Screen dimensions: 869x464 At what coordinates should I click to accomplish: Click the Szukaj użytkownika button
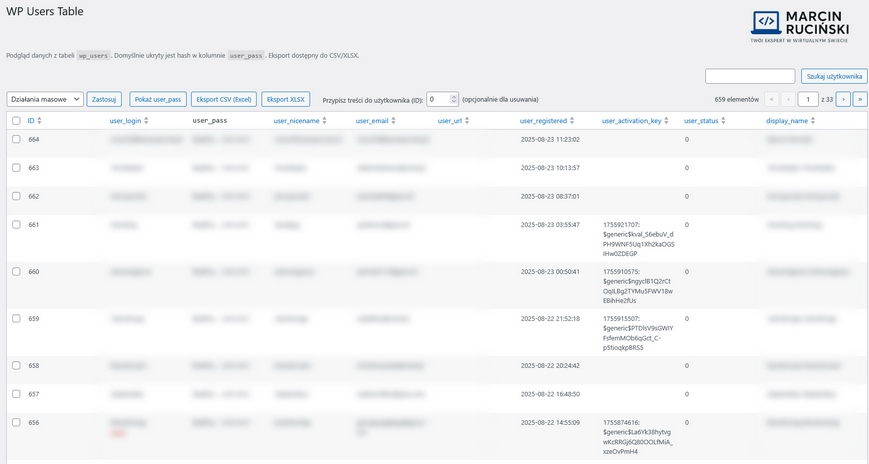pos(834,76)
